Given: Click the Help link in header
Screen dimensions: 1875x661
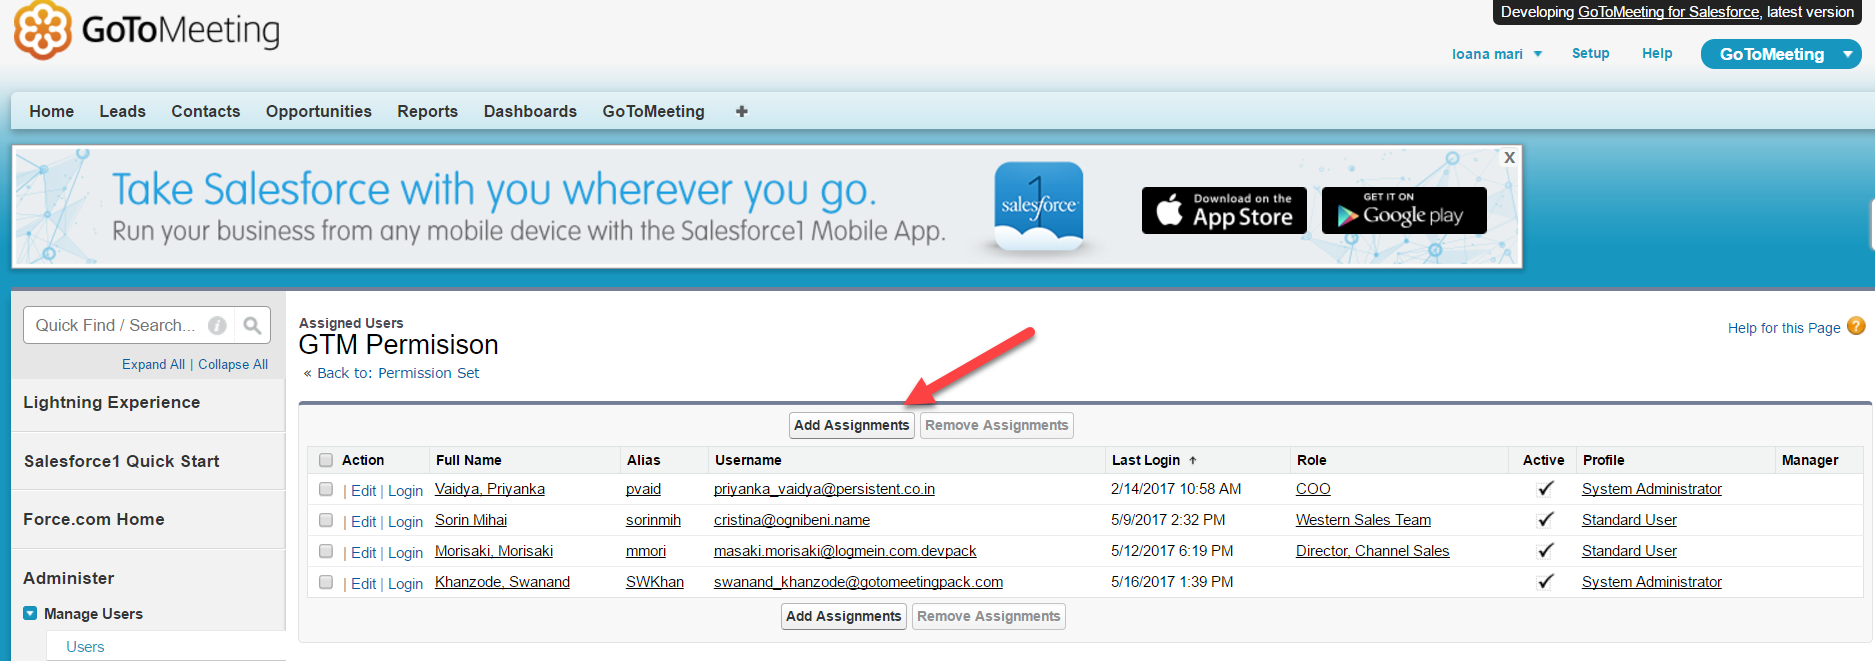Looking at the screenshot, I should [1657, 53].
